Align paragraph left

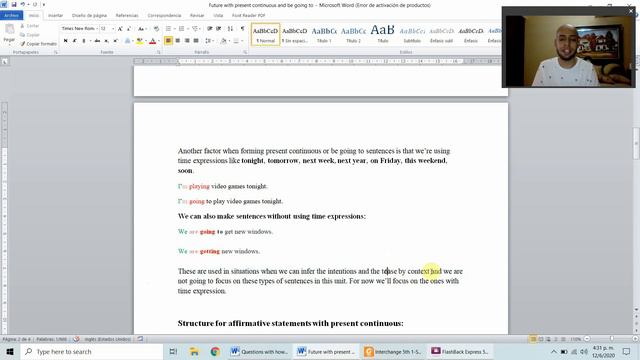168,41
